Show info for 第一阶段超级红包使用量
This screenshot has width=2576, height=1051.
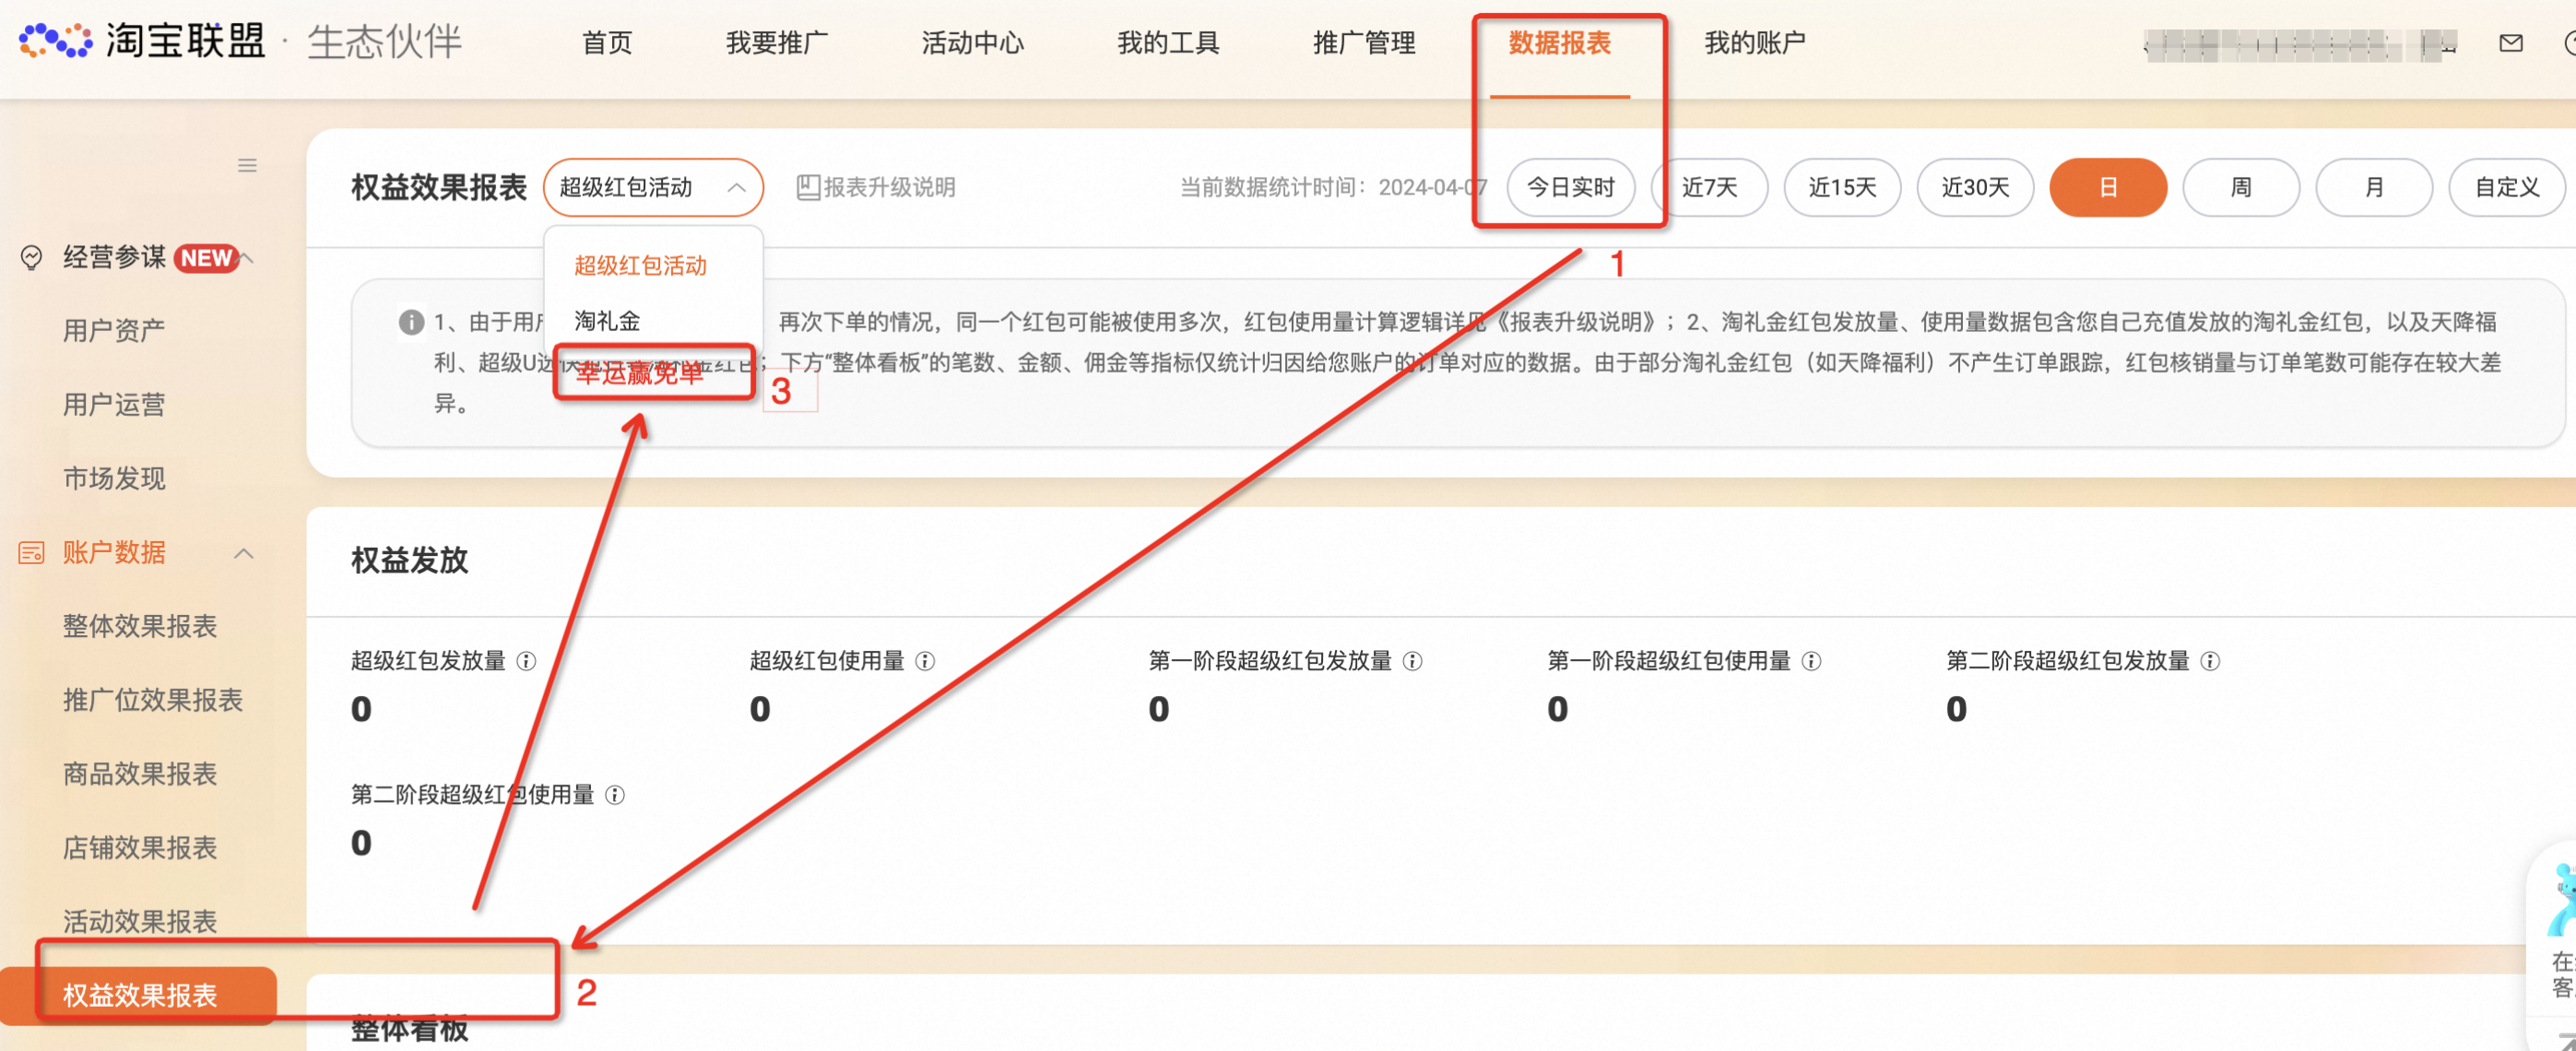click(1811, 661)
